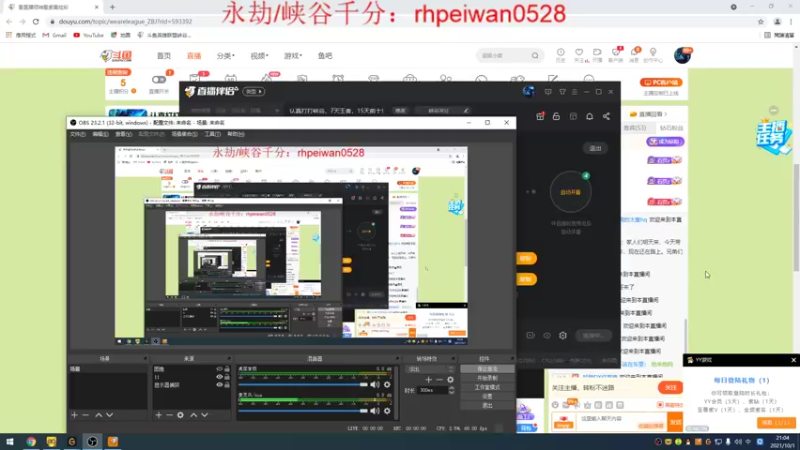800x450 pixels.
Task: Expand the contribution list header arrow
Action: point(665,114)
